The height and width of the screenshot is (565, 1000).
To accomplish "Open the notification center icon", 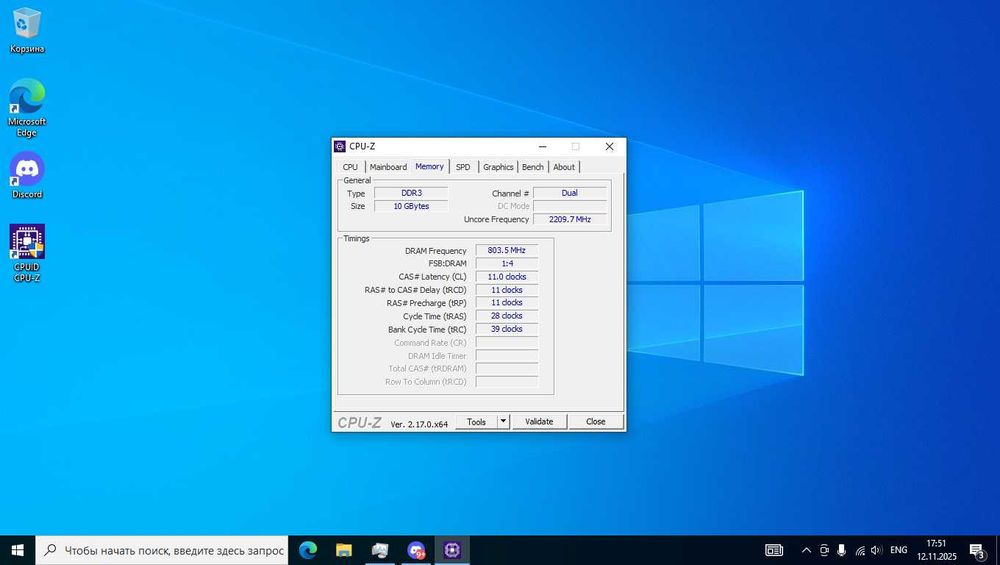I will click(978, 550).
